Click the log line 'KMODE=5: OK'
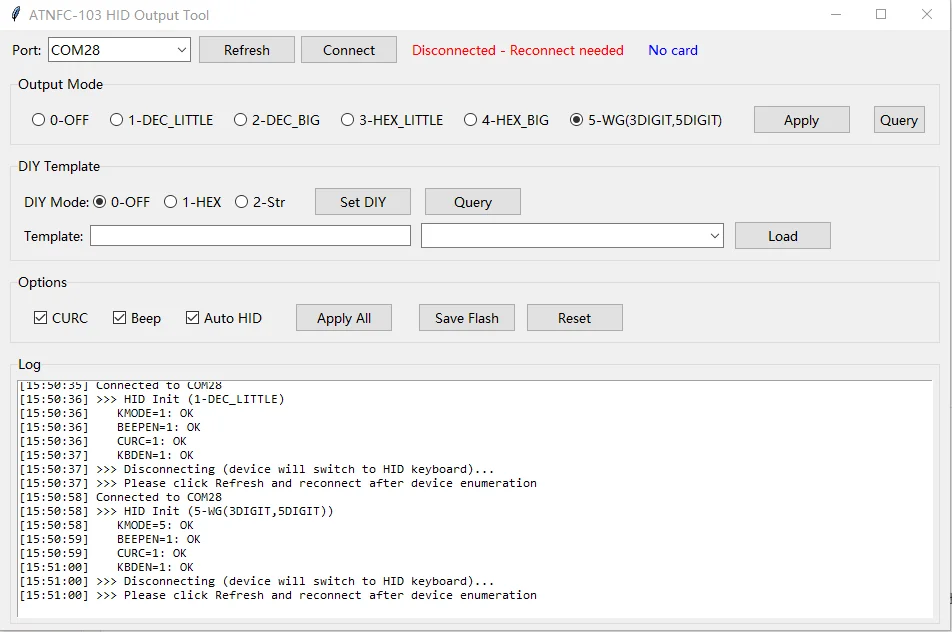The height and width of the screenshot is (632, 952). [x=155, y=525]
